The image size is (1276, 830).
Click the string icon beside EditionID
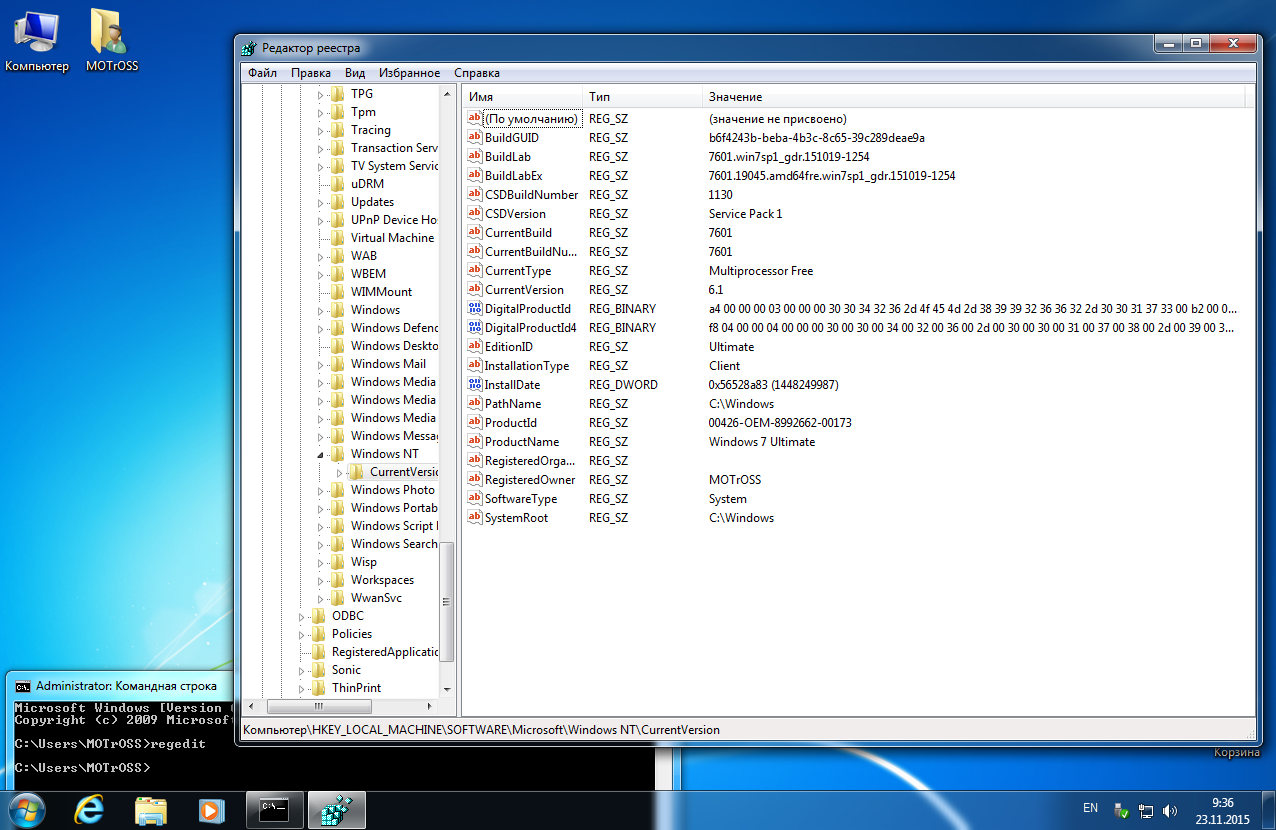[475, 346]
